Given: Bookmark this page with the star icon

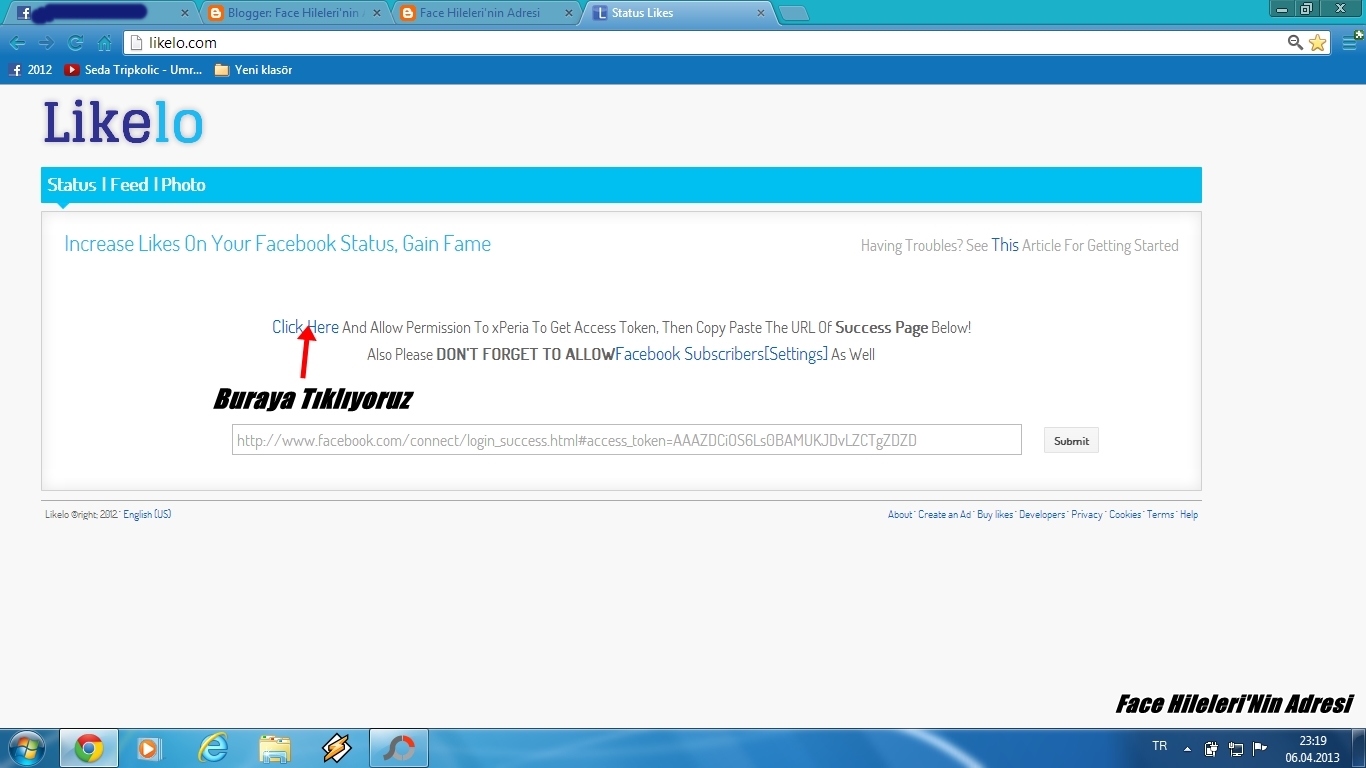Looking at the screenshot, I should pos(1317,43).
